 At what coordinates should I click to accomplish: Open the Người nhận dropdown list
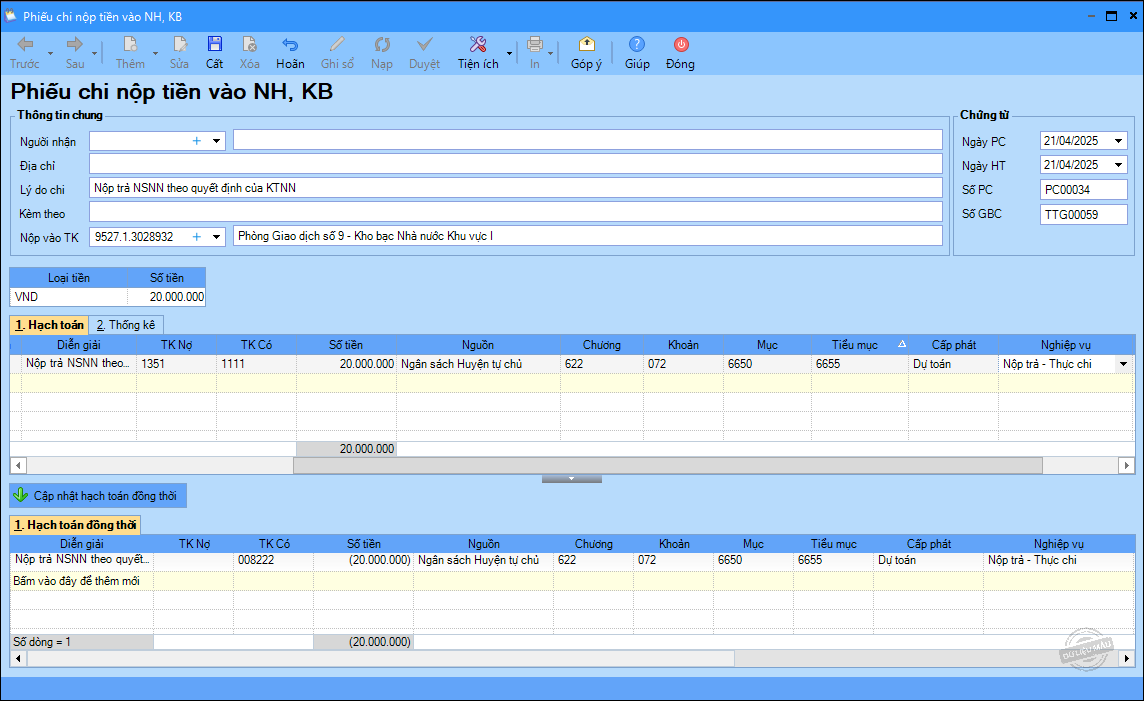tap(217, 141)
